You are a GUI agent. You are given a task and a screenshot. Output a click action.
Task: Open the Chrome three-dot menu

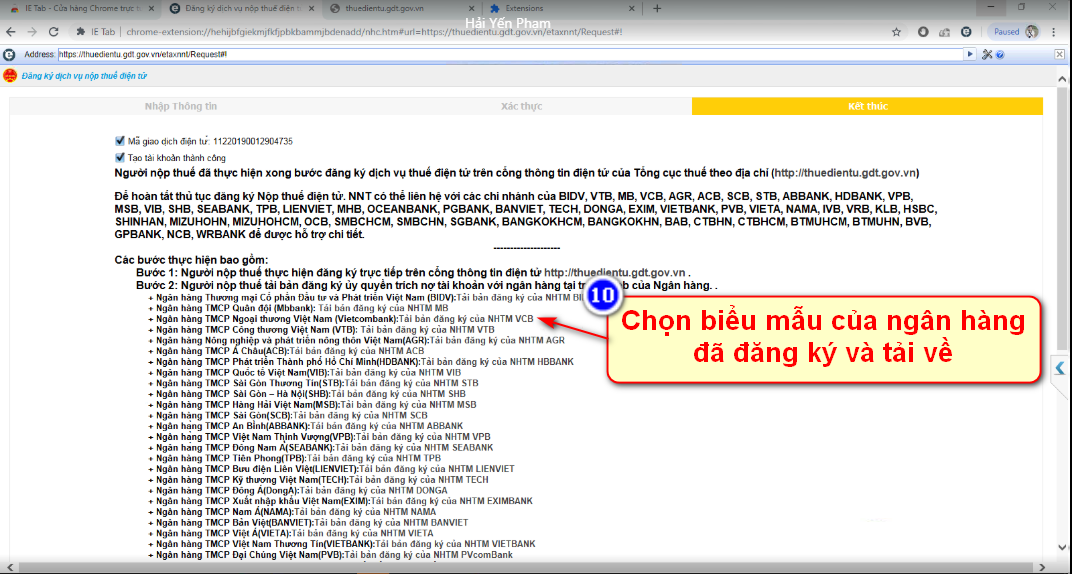(x=1056, y=31)
